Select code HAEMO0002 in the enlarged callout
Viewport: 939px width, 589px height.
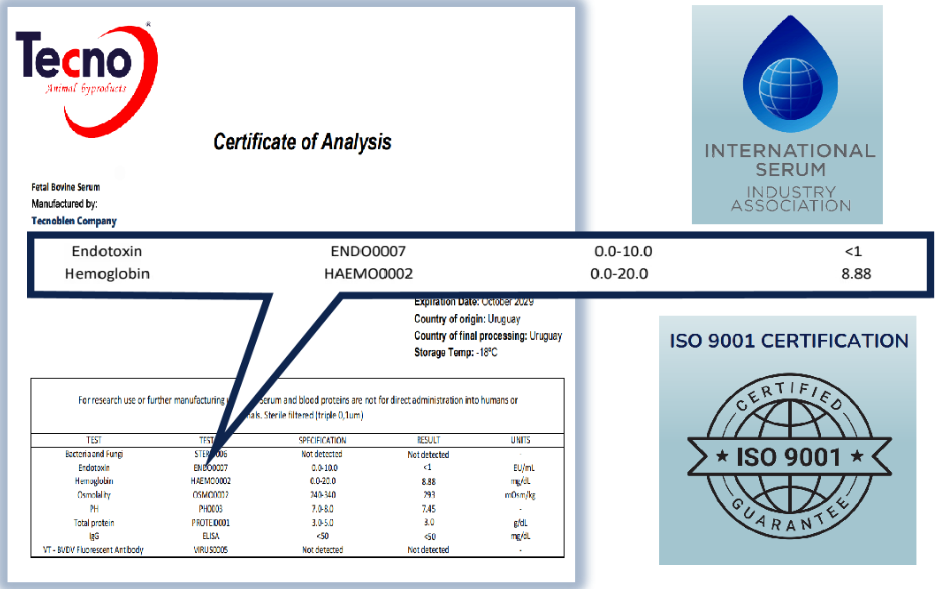[x=369, y=273]
